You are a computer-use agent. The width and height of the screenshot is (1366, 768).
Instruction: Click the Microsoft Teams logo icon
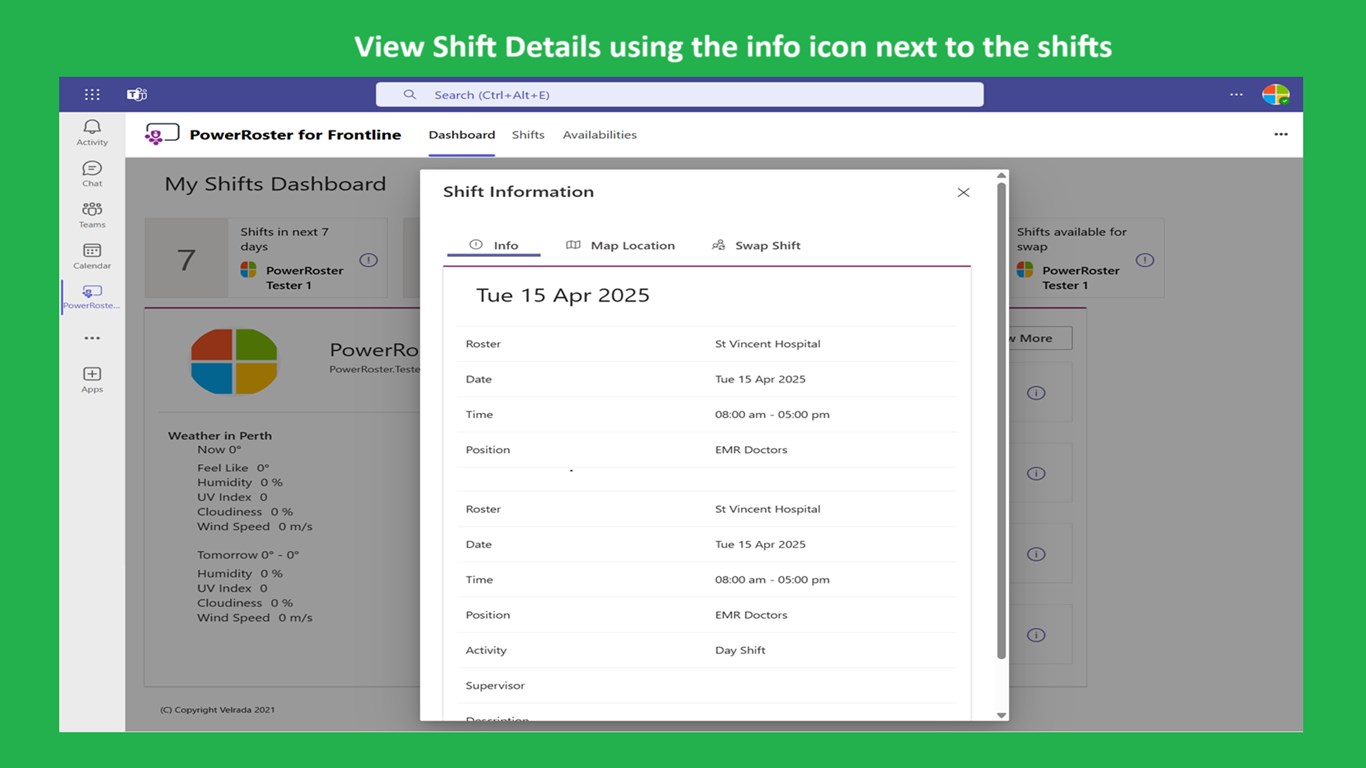coord(137,94)
